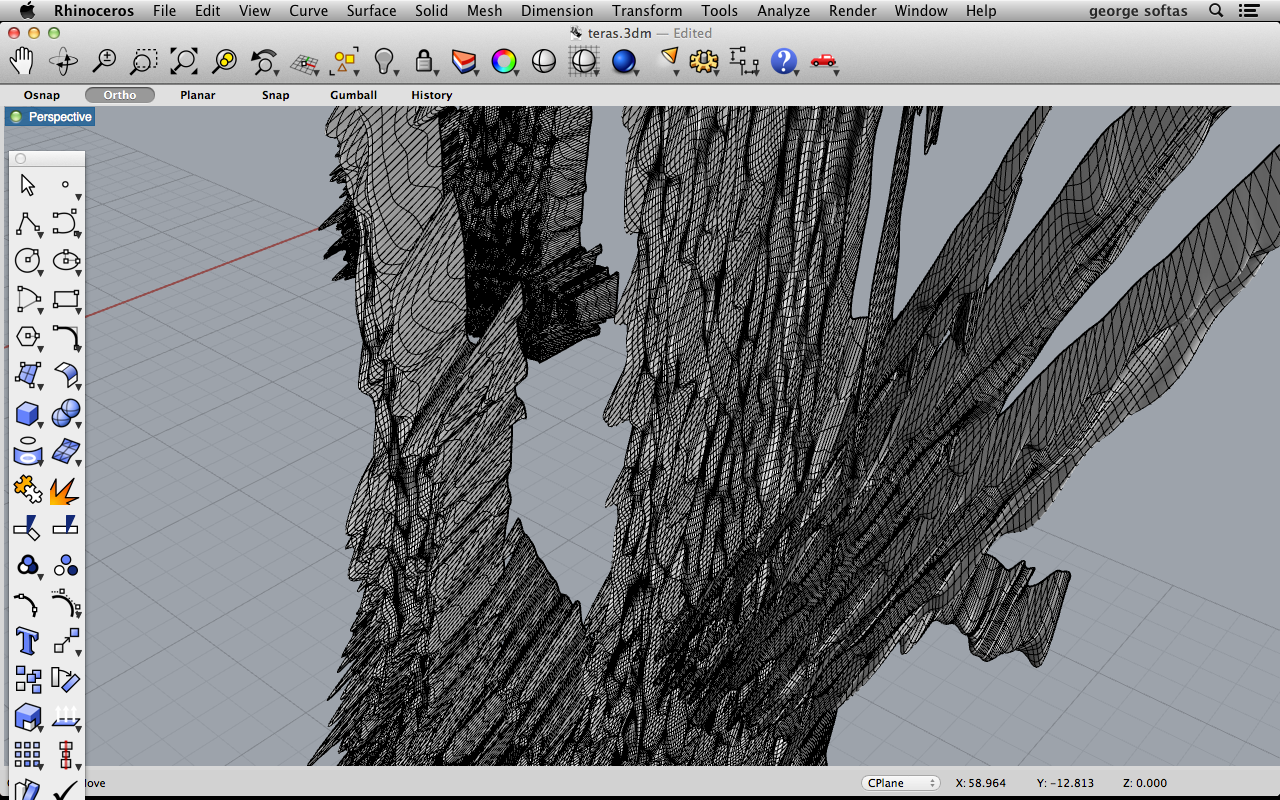Expand the Sphere solids flyout arrow

coord(79,425)
